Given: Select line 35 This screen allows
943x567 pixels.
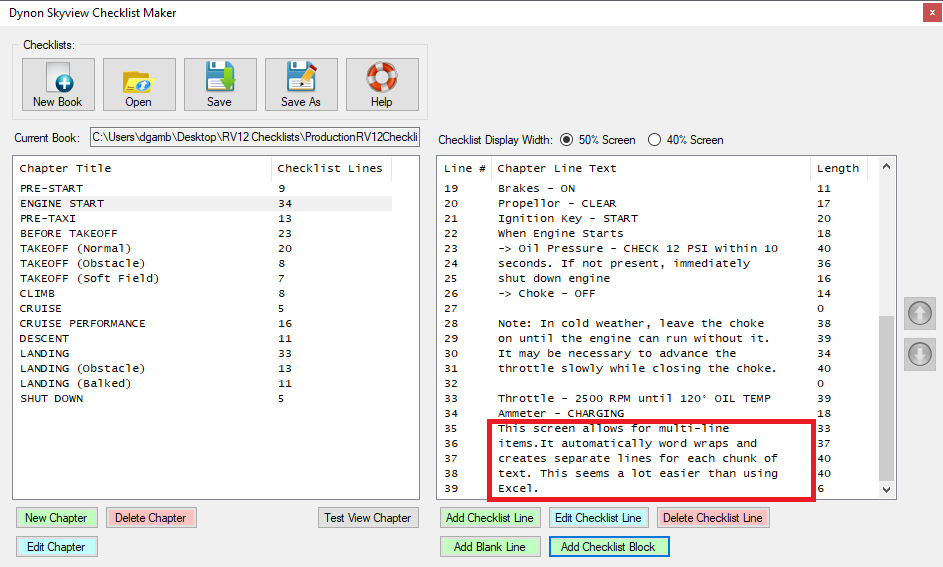Looking at the screenshot, I should tap(655, 429).
